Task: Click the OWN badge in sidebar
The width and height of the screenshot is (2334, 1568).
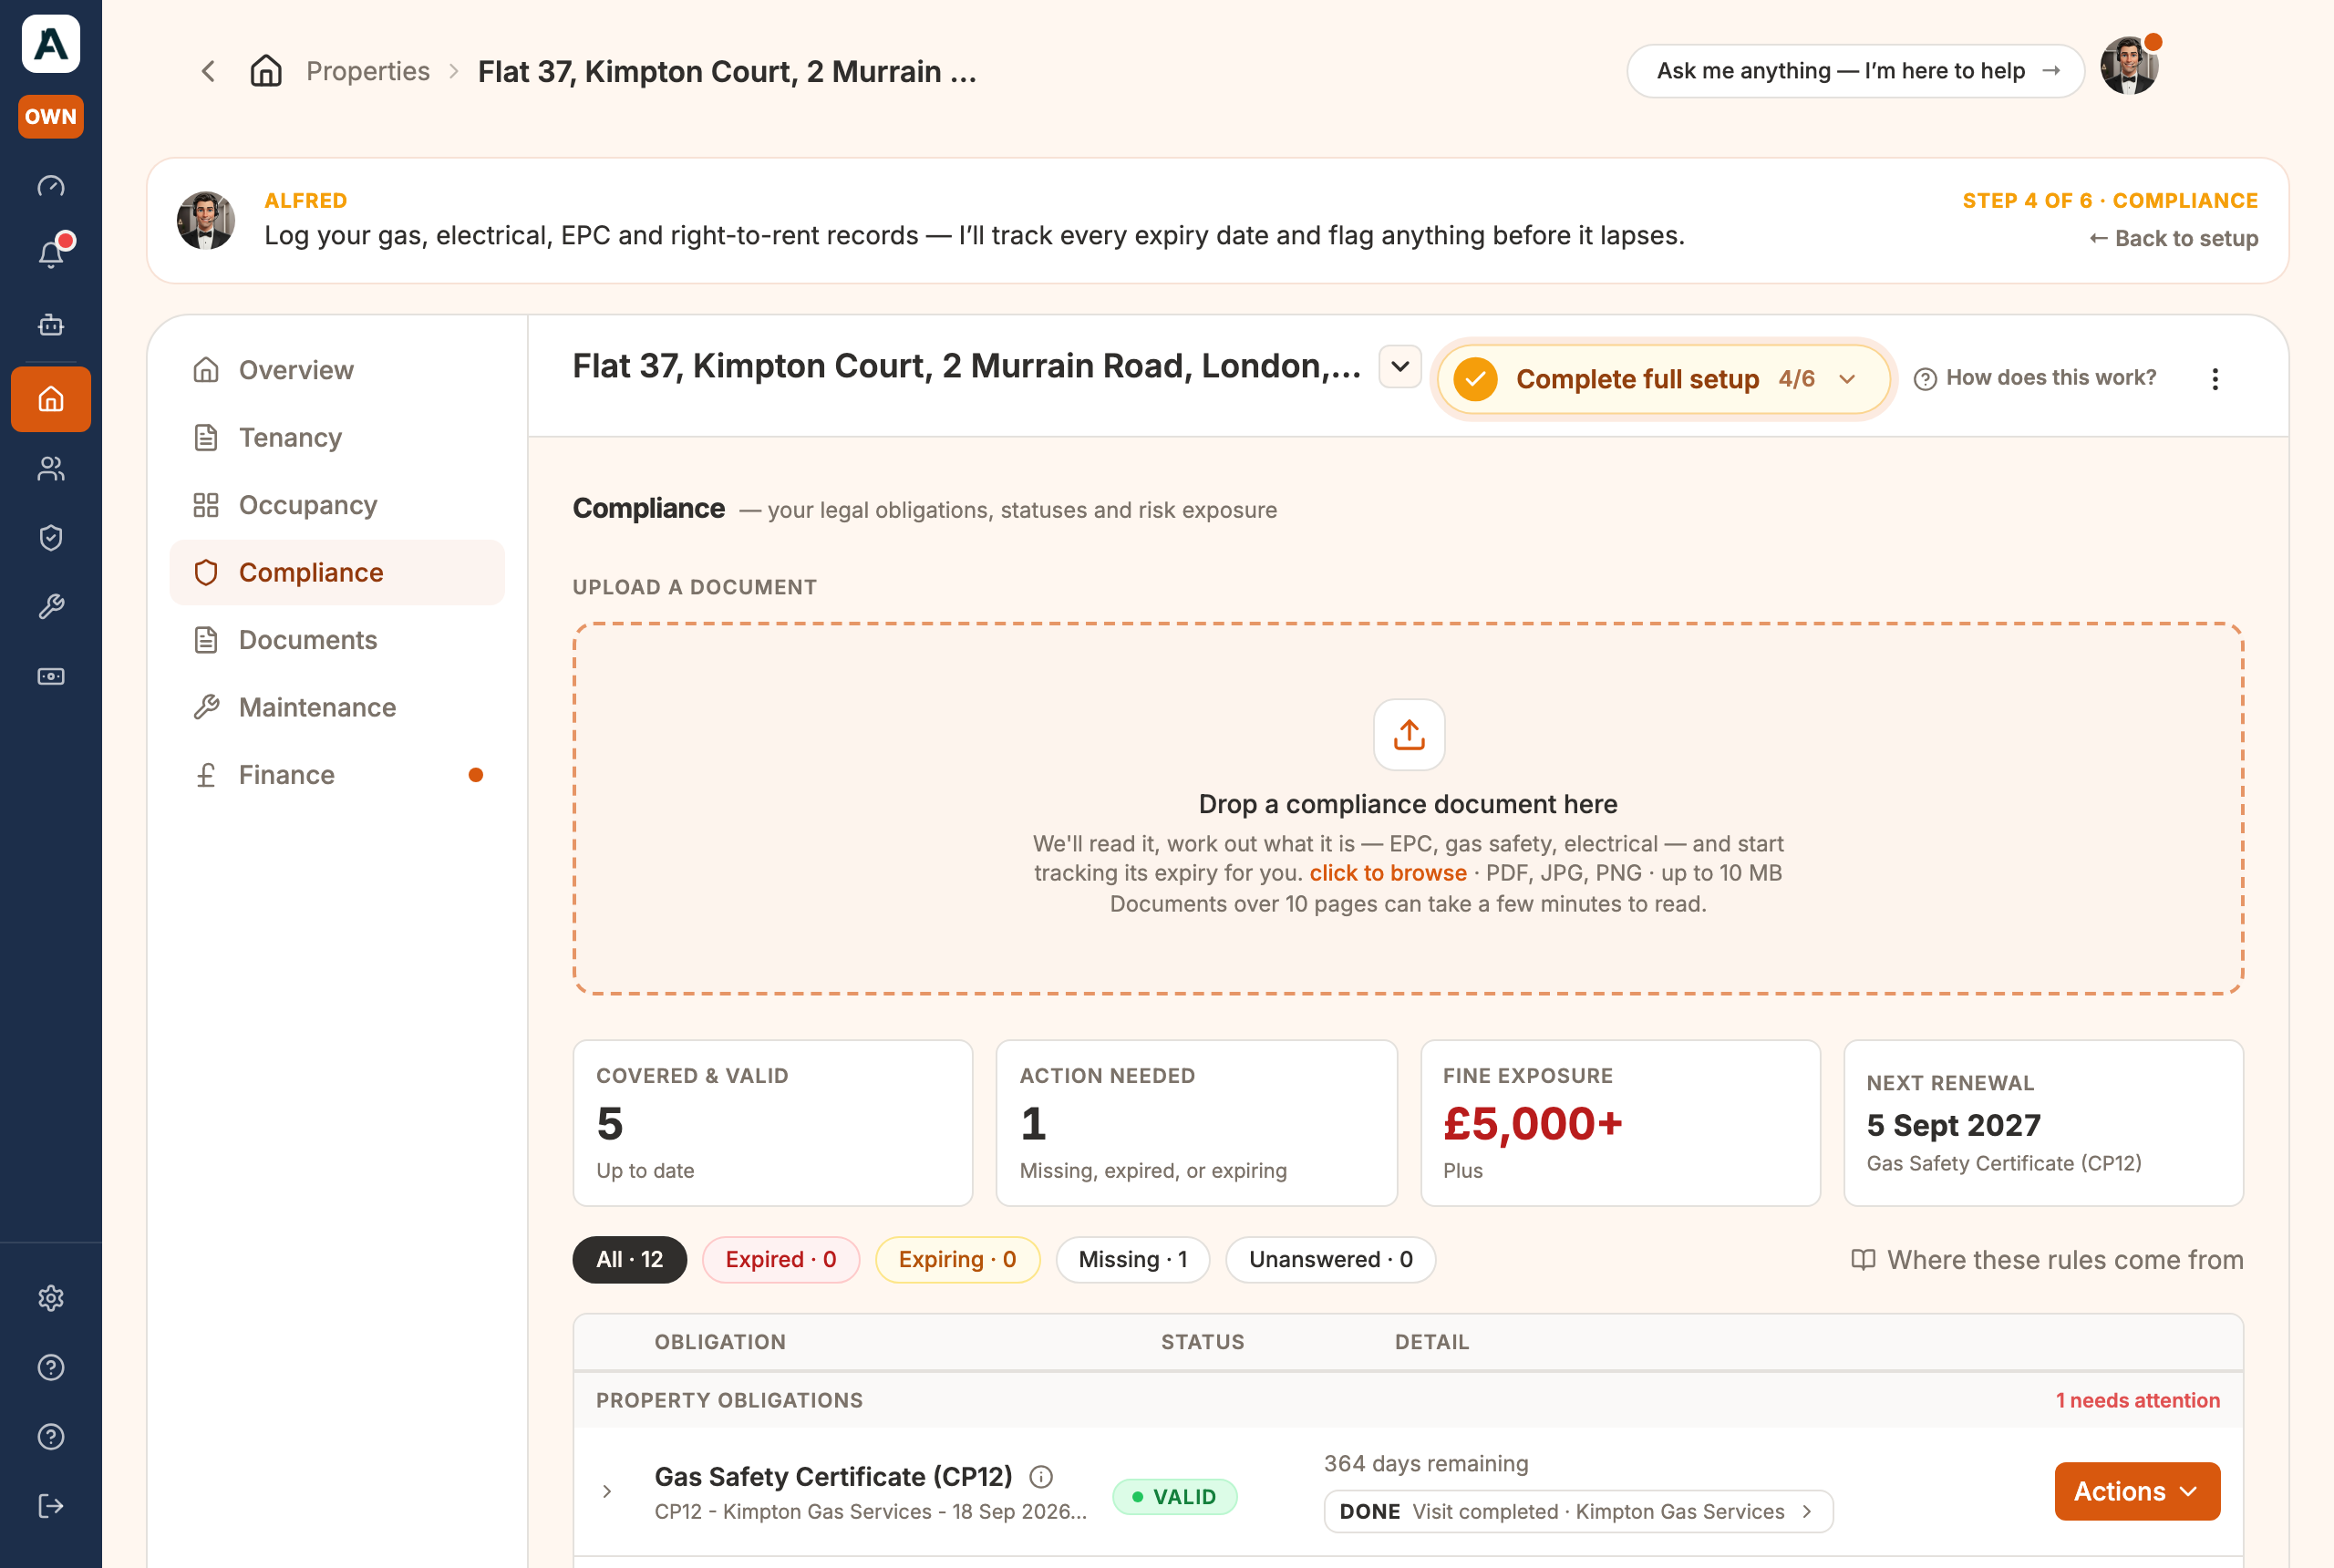Action: pyautogui.click(x=51, y=116)
